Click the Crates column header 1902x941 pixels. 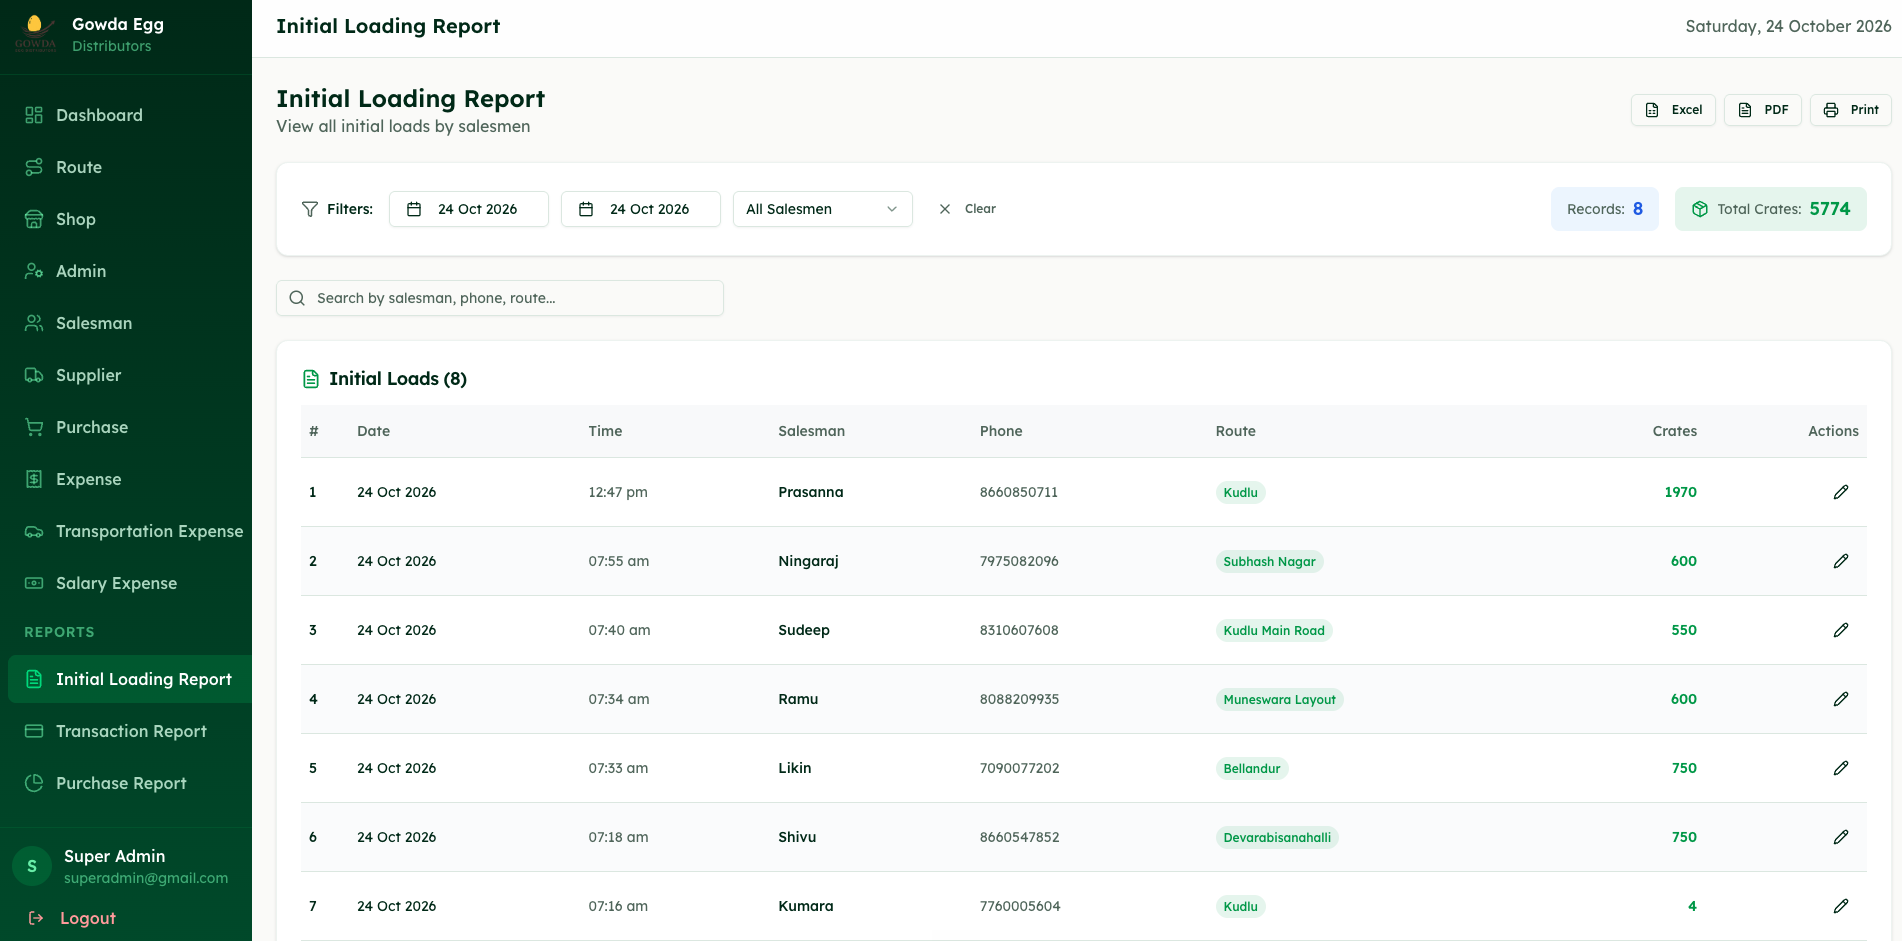click(1674, 431)
